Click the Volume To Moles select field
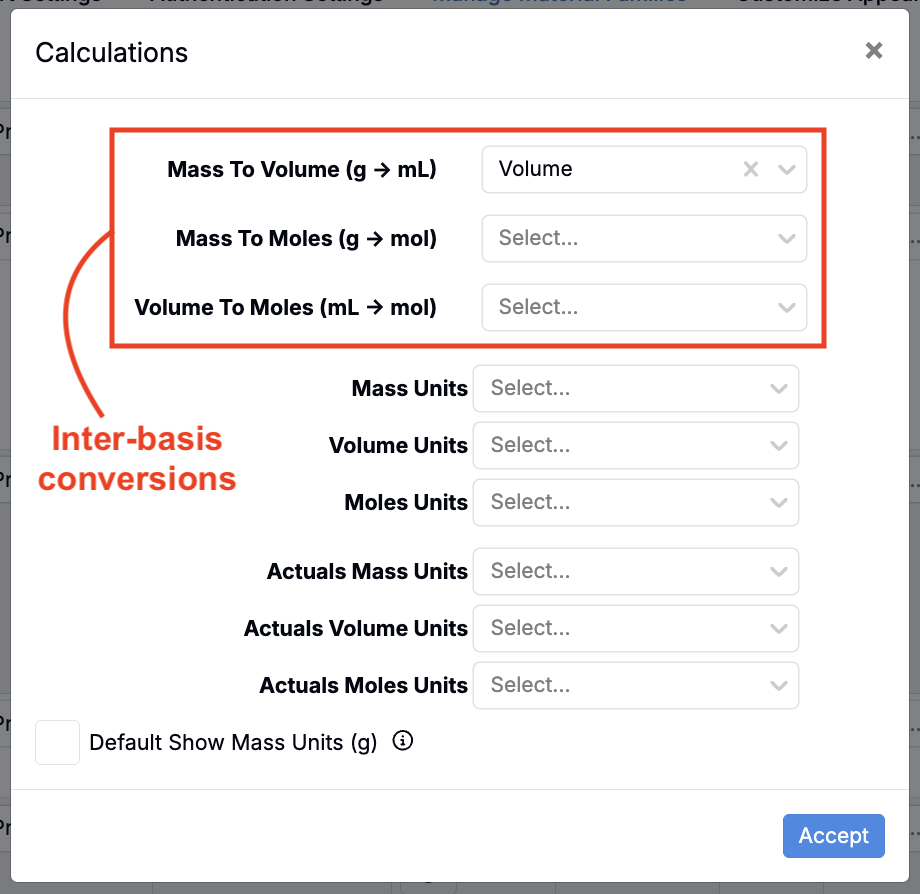This screenshot has height=894, width=920. (625, 308)
